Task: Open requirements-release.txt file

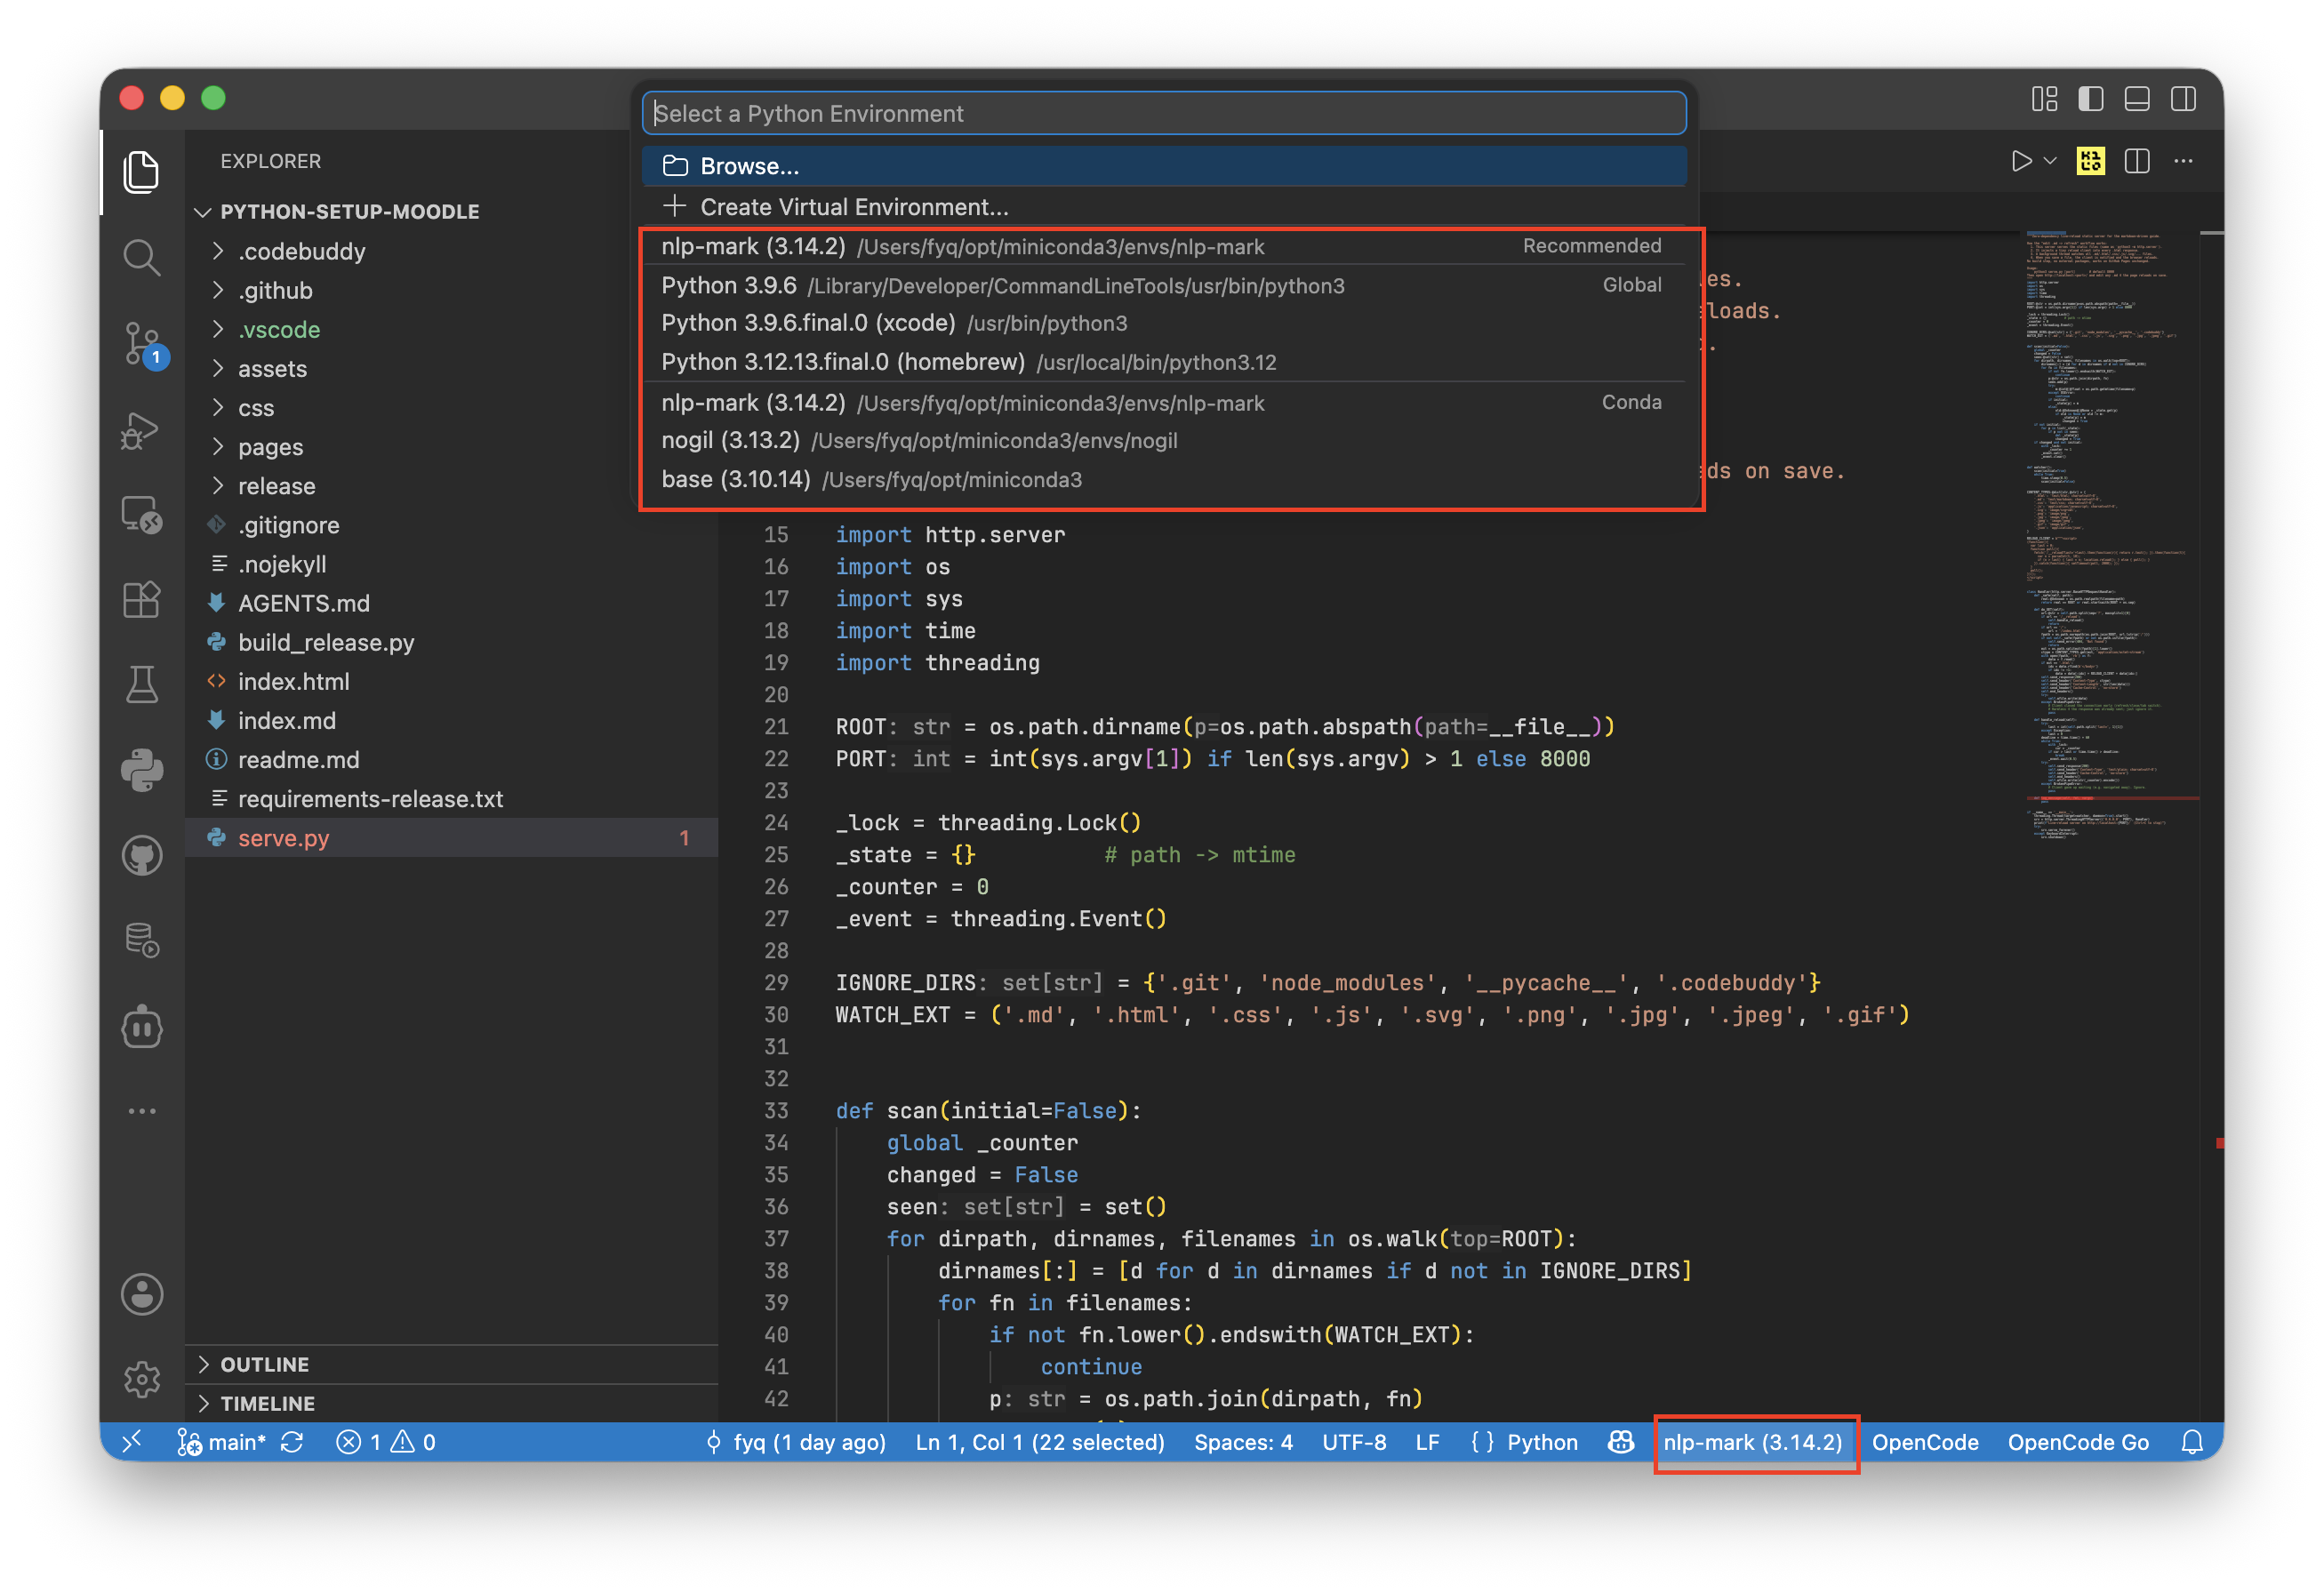Action: point(452,799)
